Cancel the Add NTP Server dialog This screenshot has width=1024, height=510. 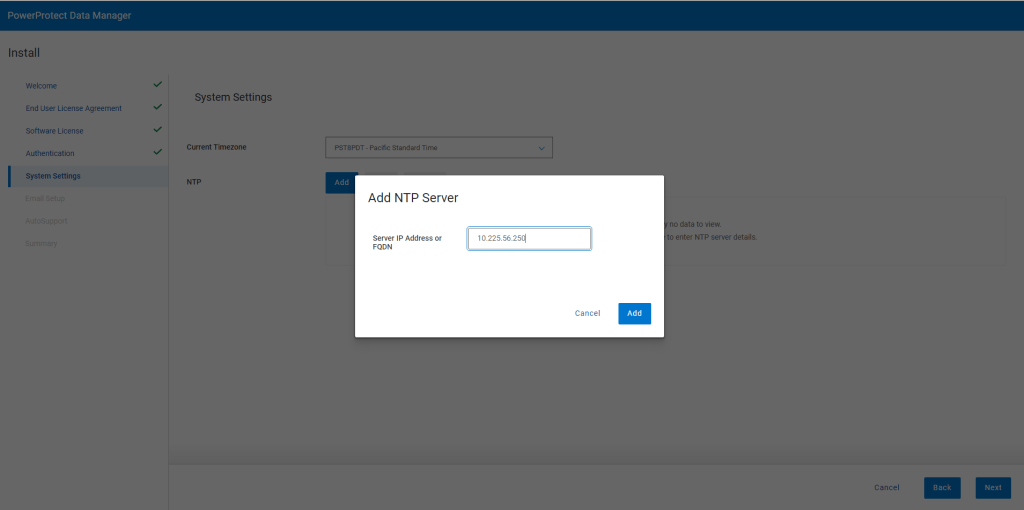(587, 313)
